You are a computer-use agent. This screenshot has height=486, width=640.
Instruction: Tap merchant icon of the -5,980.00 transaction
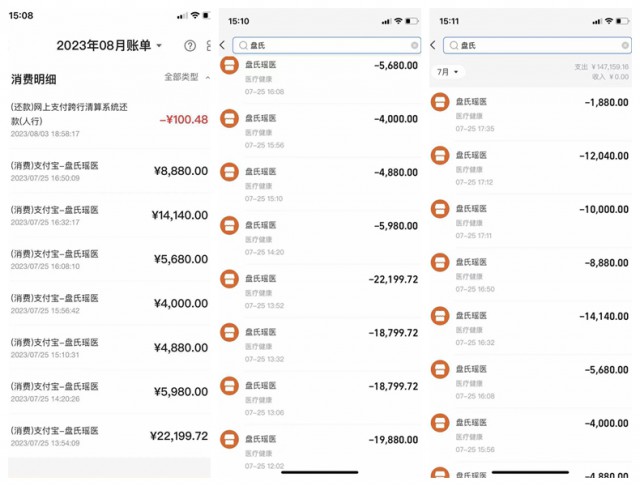[x=229, y=225]
